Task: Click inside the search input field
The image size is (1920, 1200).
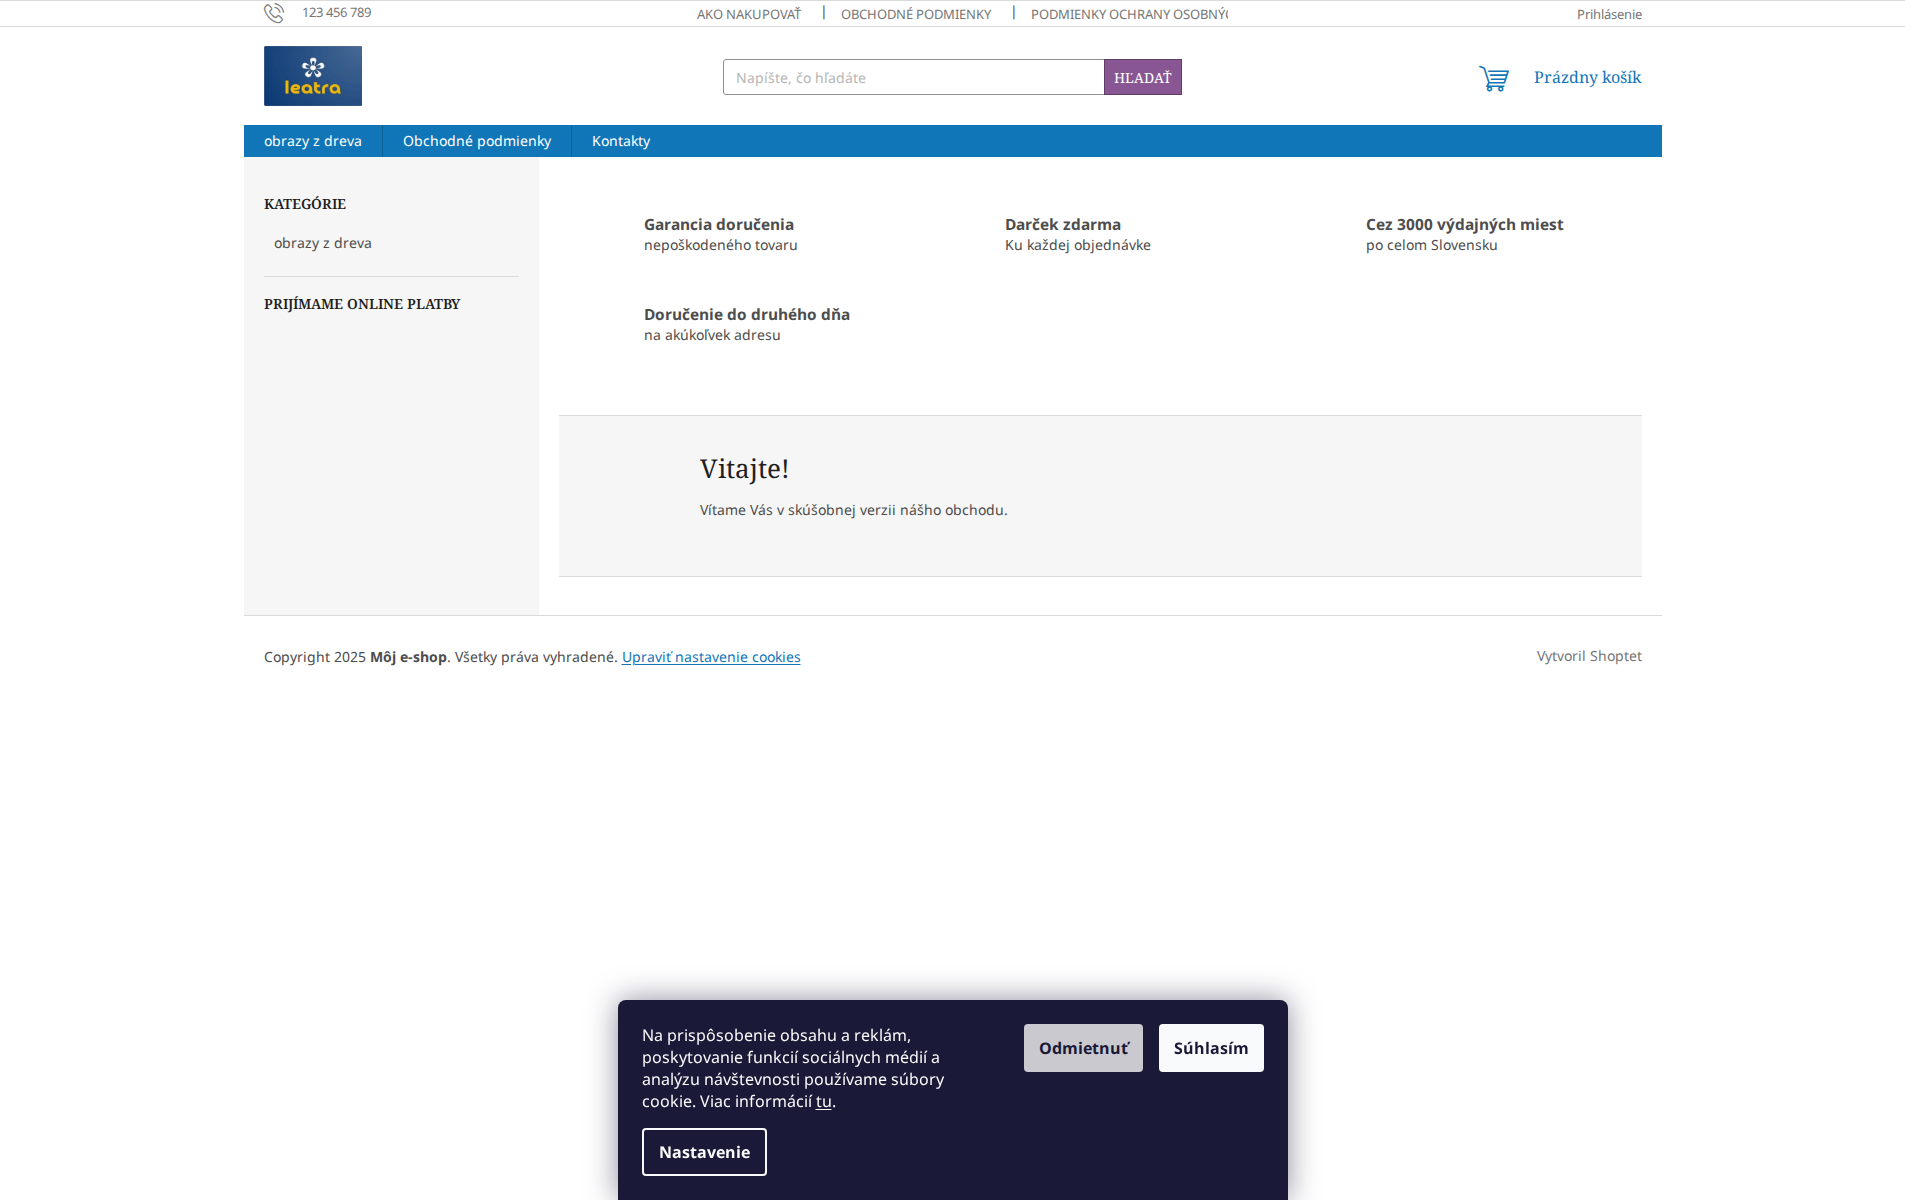Action: tap(912, 77)
